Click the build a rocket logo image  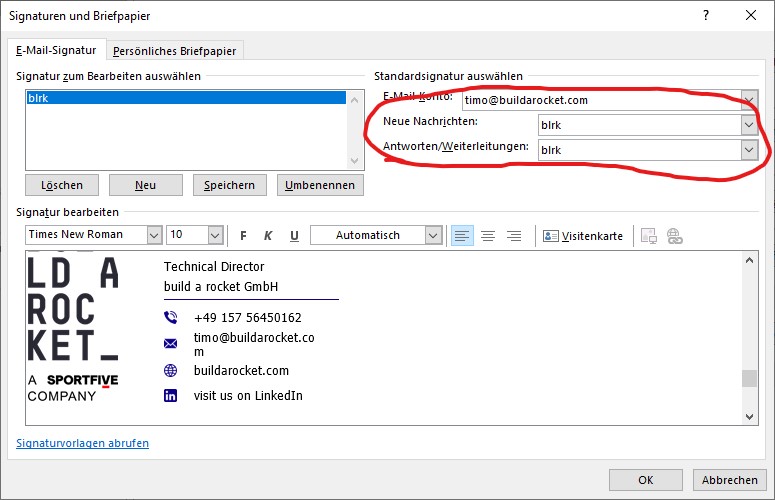(73, 309)
